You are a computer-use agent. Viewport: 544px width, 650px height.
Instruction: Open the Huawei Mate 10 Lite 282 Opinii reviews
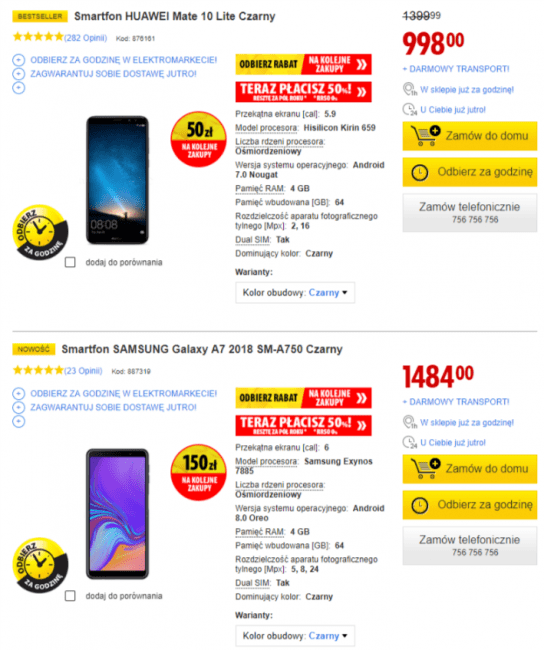tap(85, 38)
